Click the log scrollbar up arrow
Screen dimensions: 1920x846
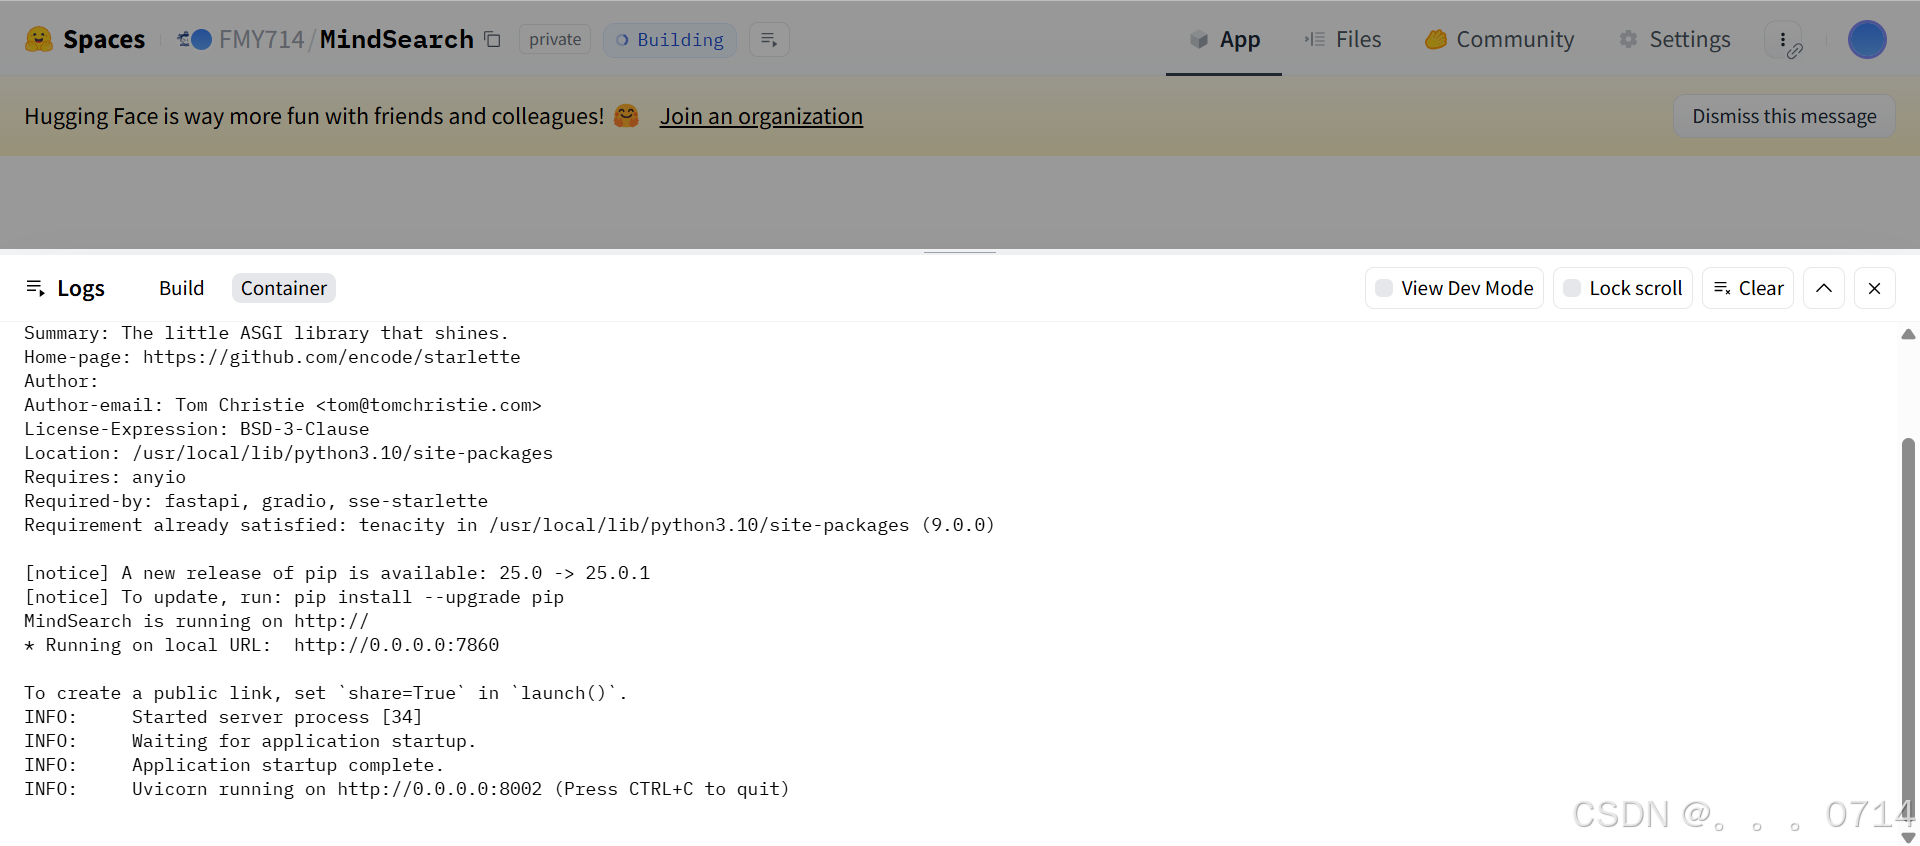(x=1908, y=334)
